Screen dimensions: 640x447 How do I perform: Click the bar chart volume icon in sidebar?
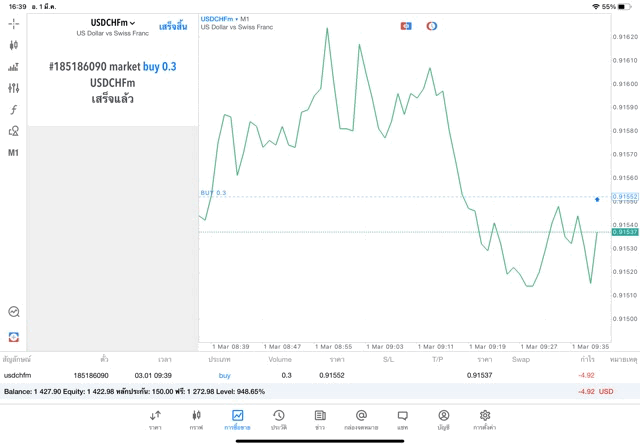[14, 67]
